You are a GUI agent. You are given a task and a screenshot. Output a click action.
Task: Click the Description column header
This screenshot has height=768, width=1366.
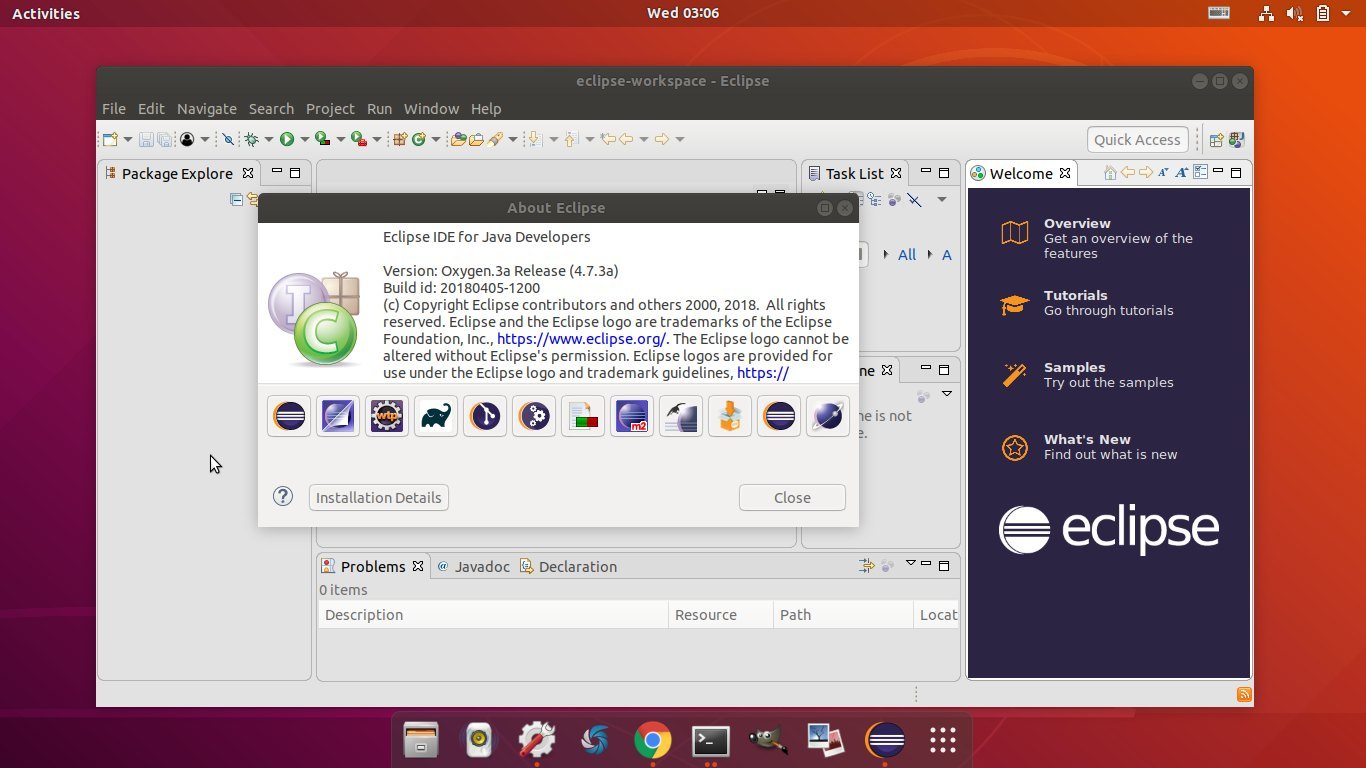(x=493, y=614)
